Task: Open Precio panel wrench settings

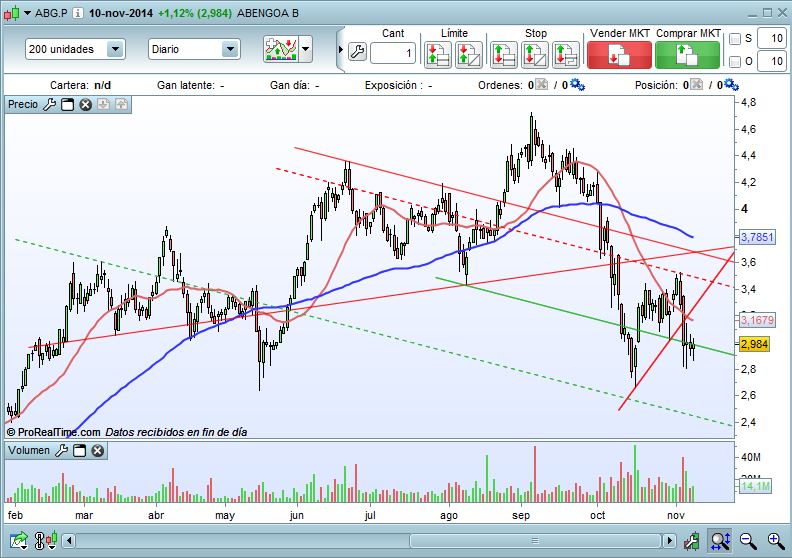Action: click(x=50, y=105)
